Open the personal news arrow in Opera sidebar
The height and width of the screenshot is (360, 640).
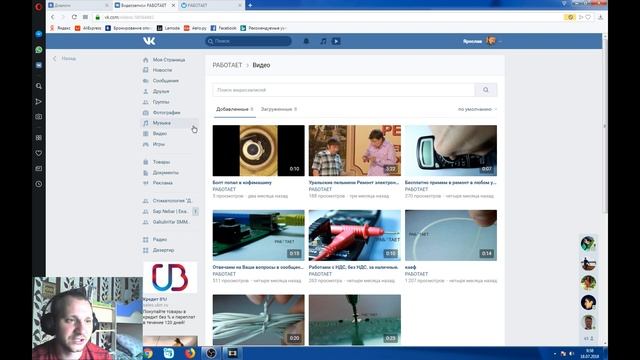coord(39,101)
